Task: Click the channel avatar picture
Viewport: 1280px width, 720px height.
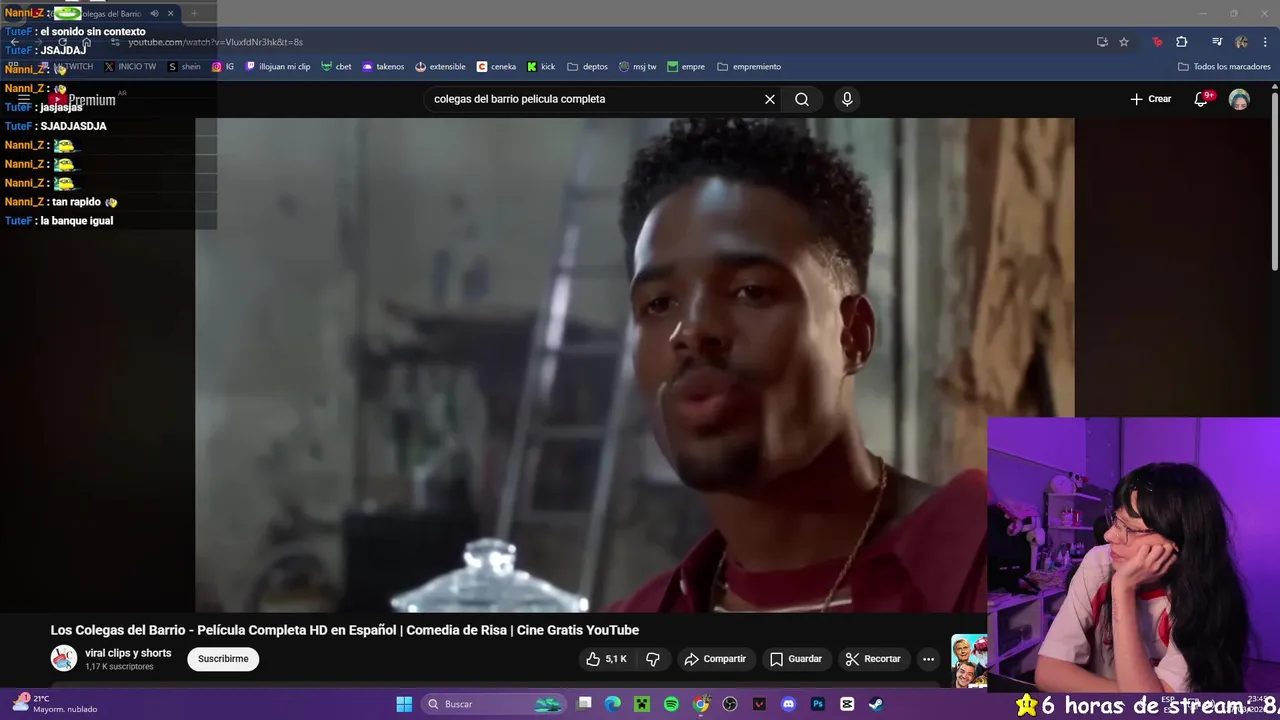Action: (x=64, y=658)
